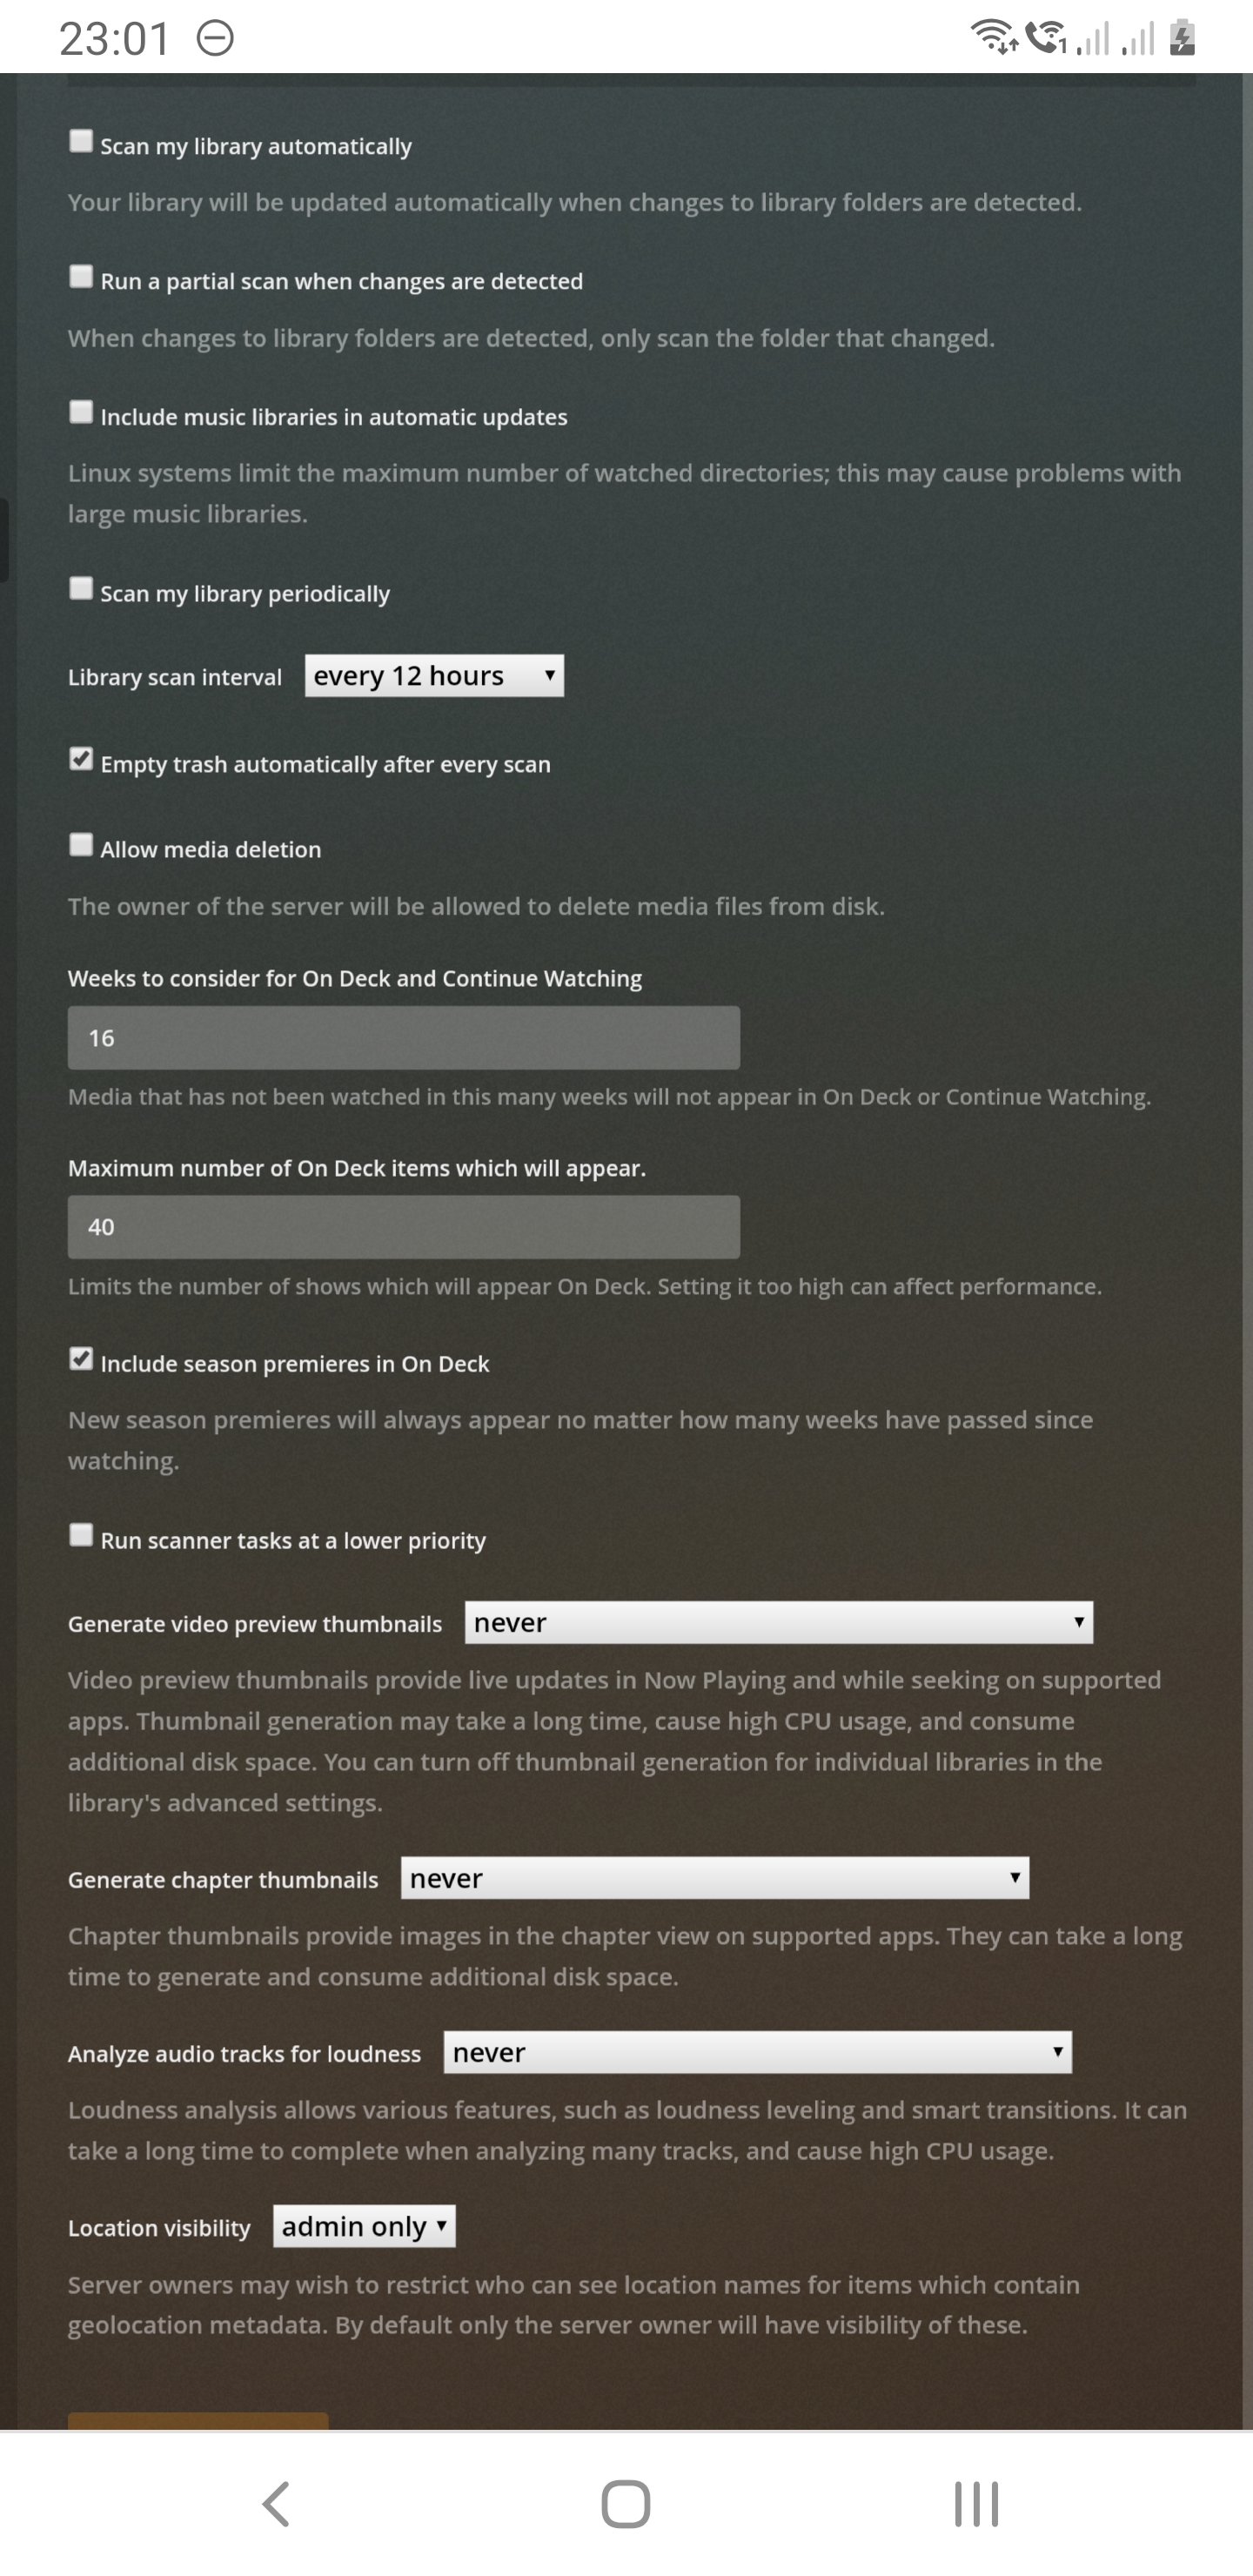The width and height of the screenshot is (1253, 2576).
Task: Open the recent apps navigation icon
Action: pos(976,2504)
